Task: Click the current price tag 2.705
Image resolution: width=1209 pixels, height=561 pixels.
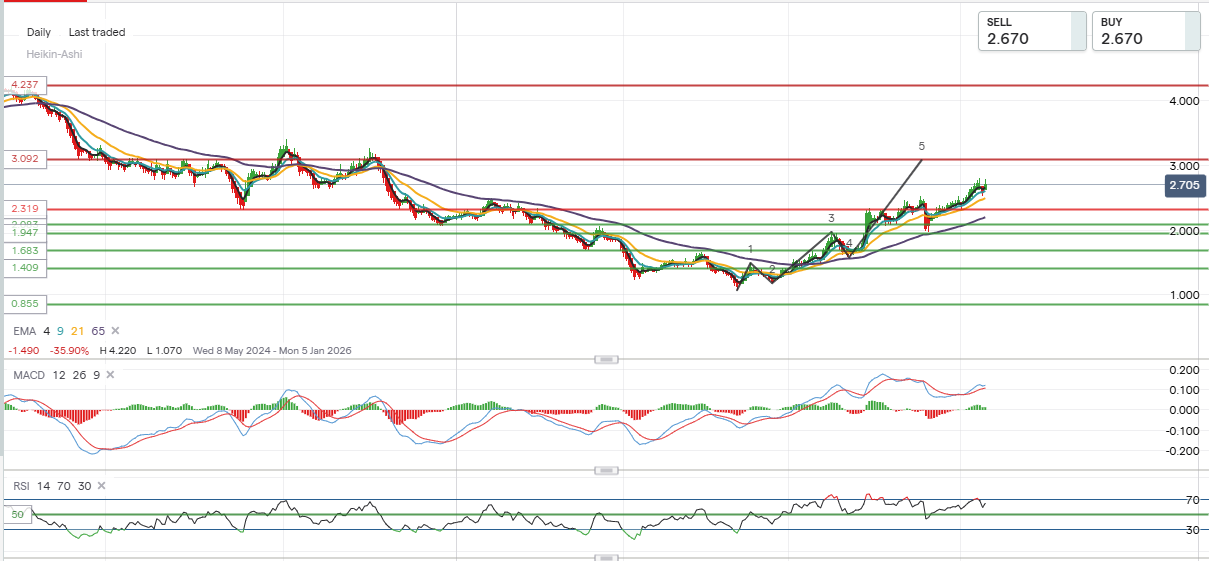Action: pyautogui.click(x=1185, y=185)
